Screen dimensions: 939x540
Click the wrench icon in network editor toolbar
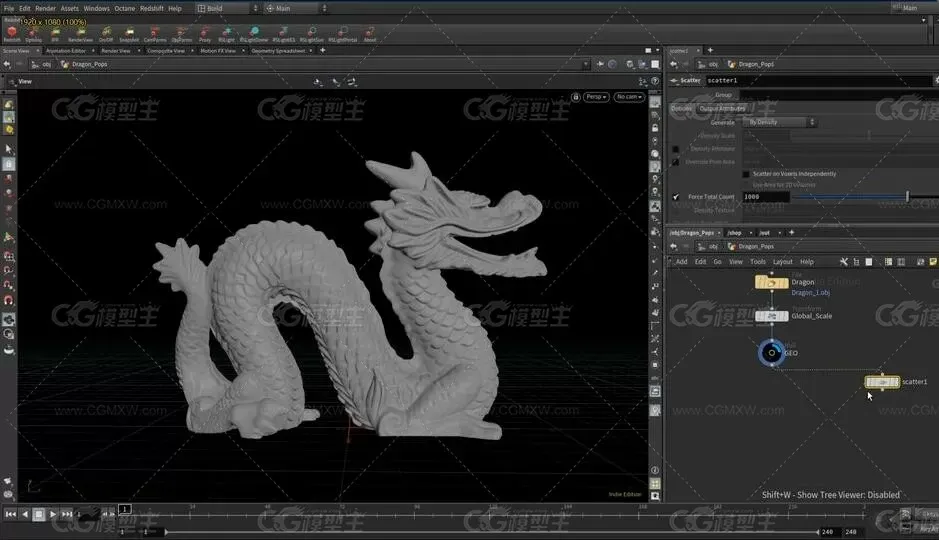pos(844,262)
